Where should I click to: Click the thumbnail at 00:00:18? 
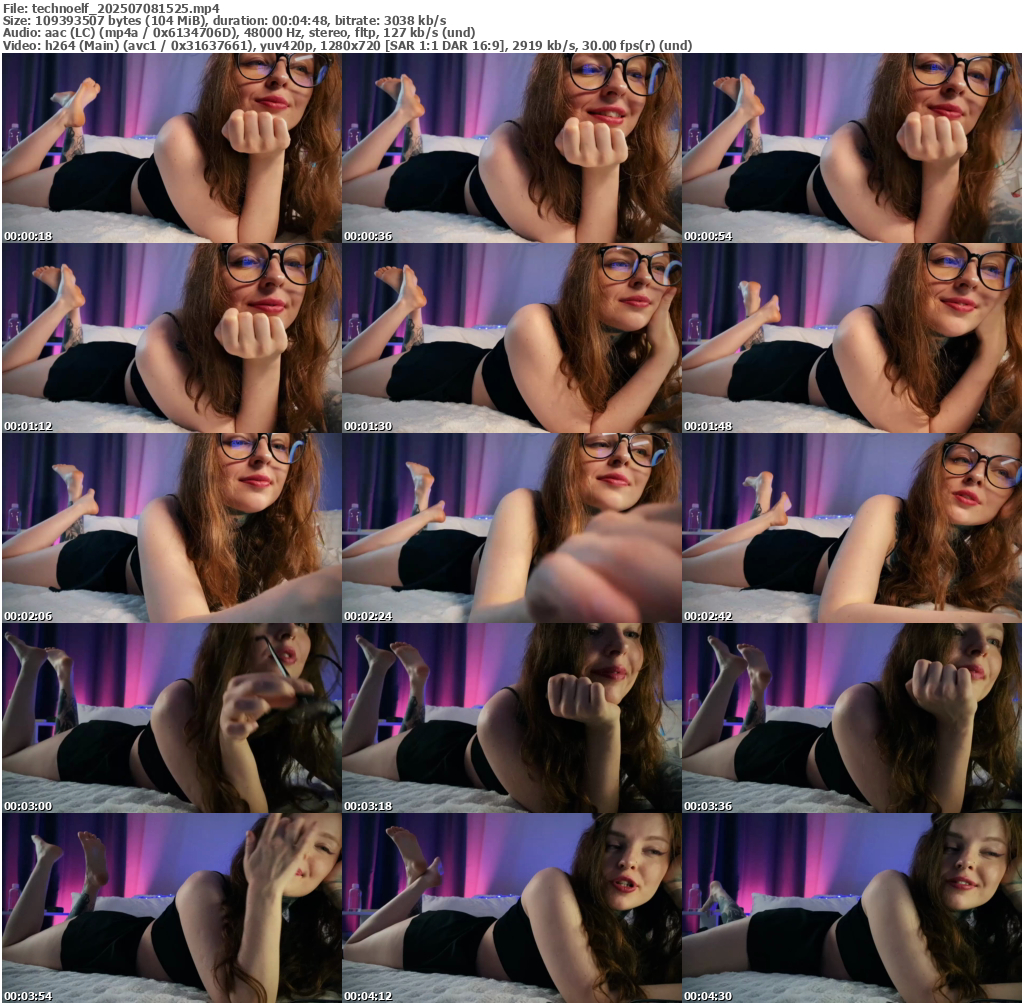point(172,148)
